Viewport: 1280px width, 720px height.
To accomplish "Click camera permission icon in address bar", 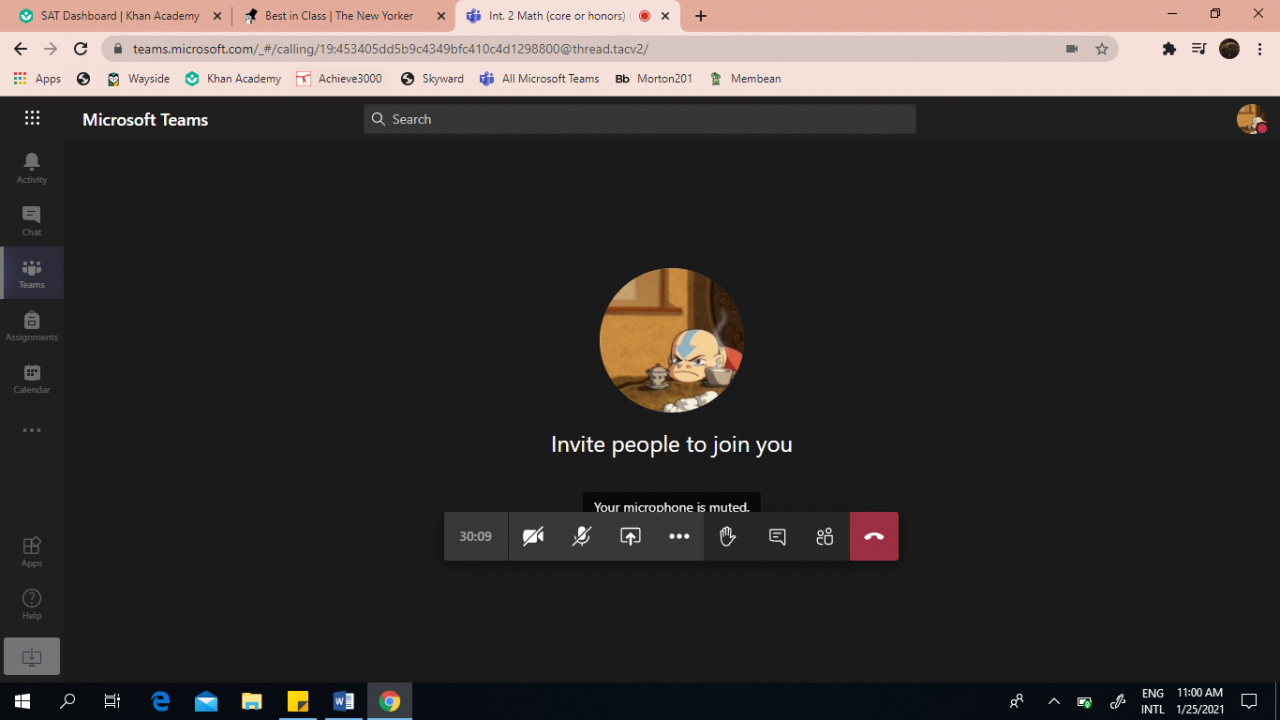I will tap(1072, 49).
